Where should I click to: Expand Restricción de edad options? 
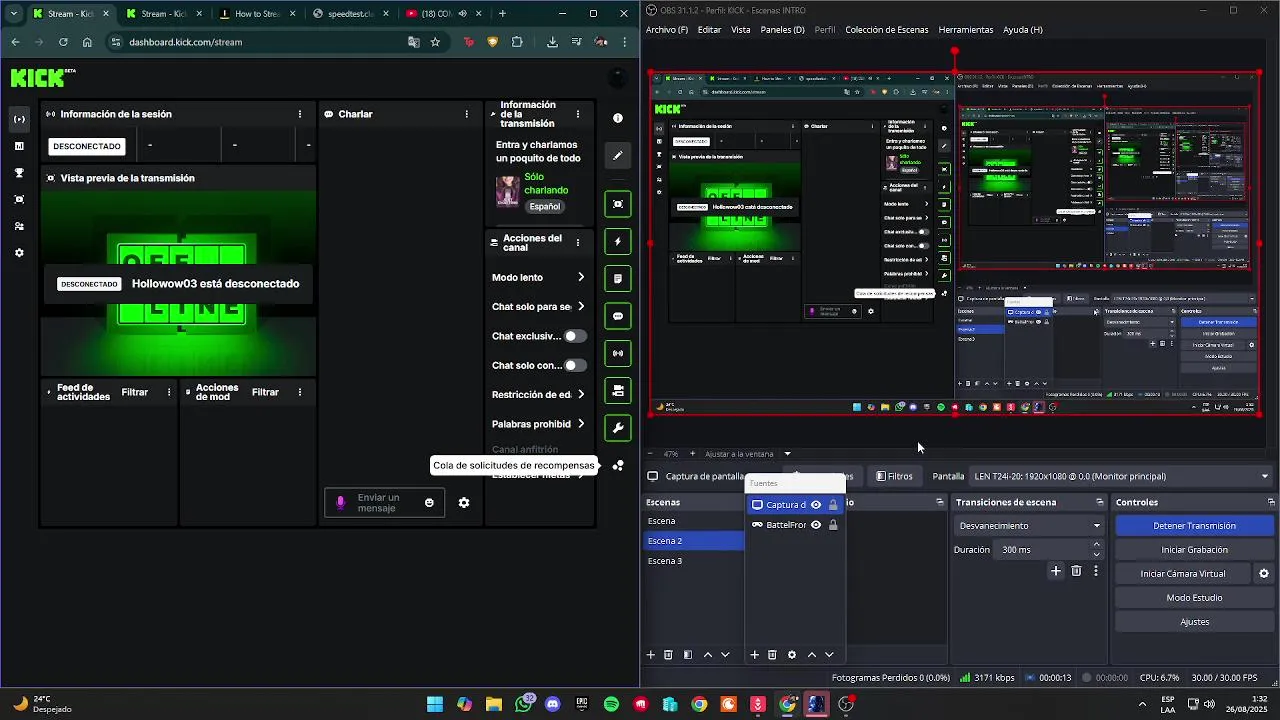point(581,394)
